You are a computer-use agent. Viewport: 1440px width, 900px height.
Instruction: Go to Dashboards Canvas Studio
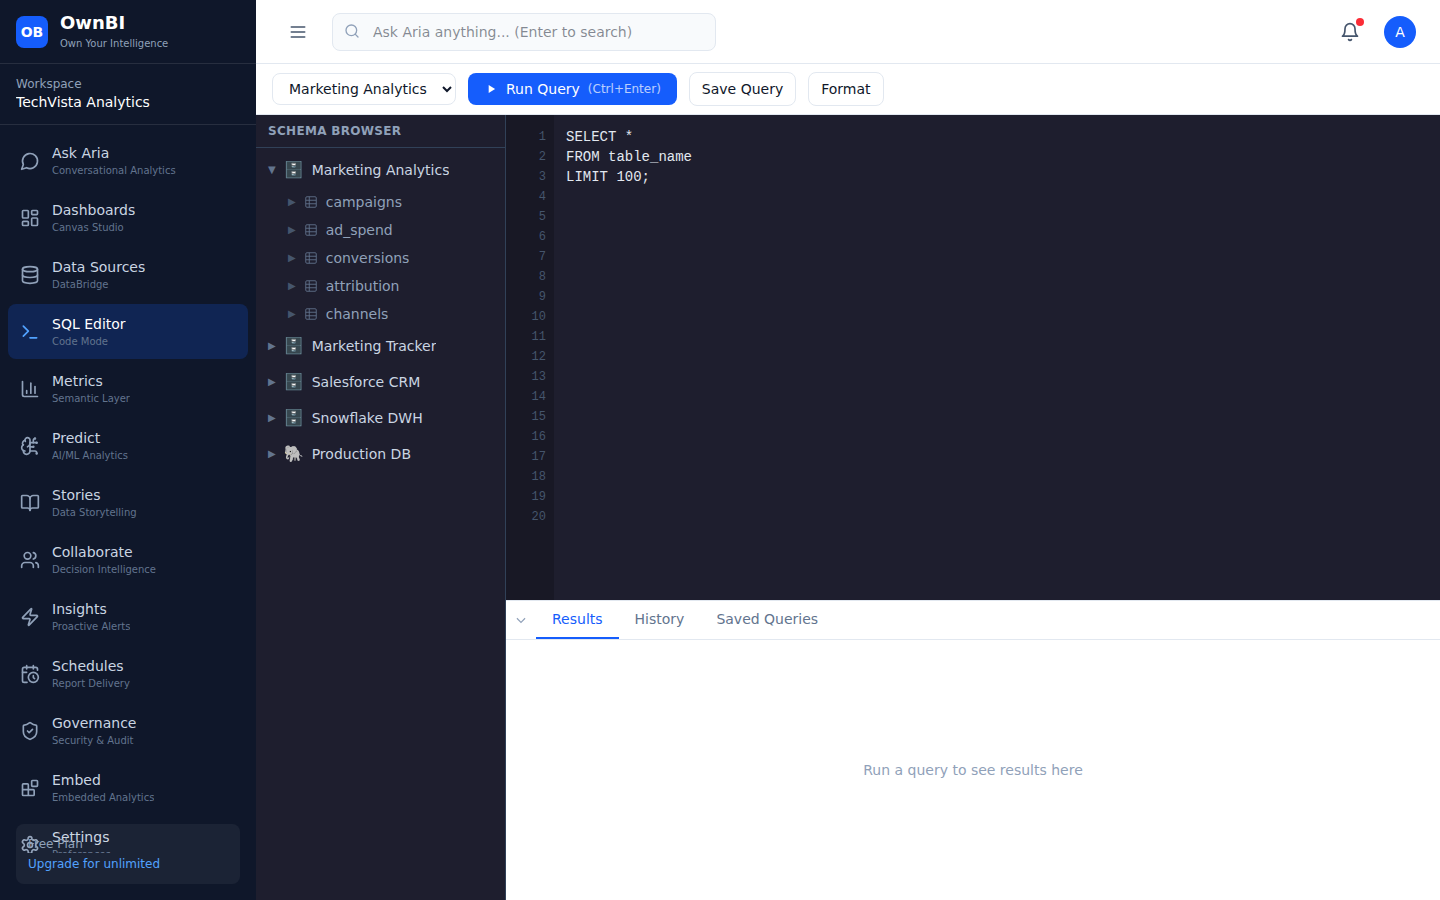pos(128,218)
